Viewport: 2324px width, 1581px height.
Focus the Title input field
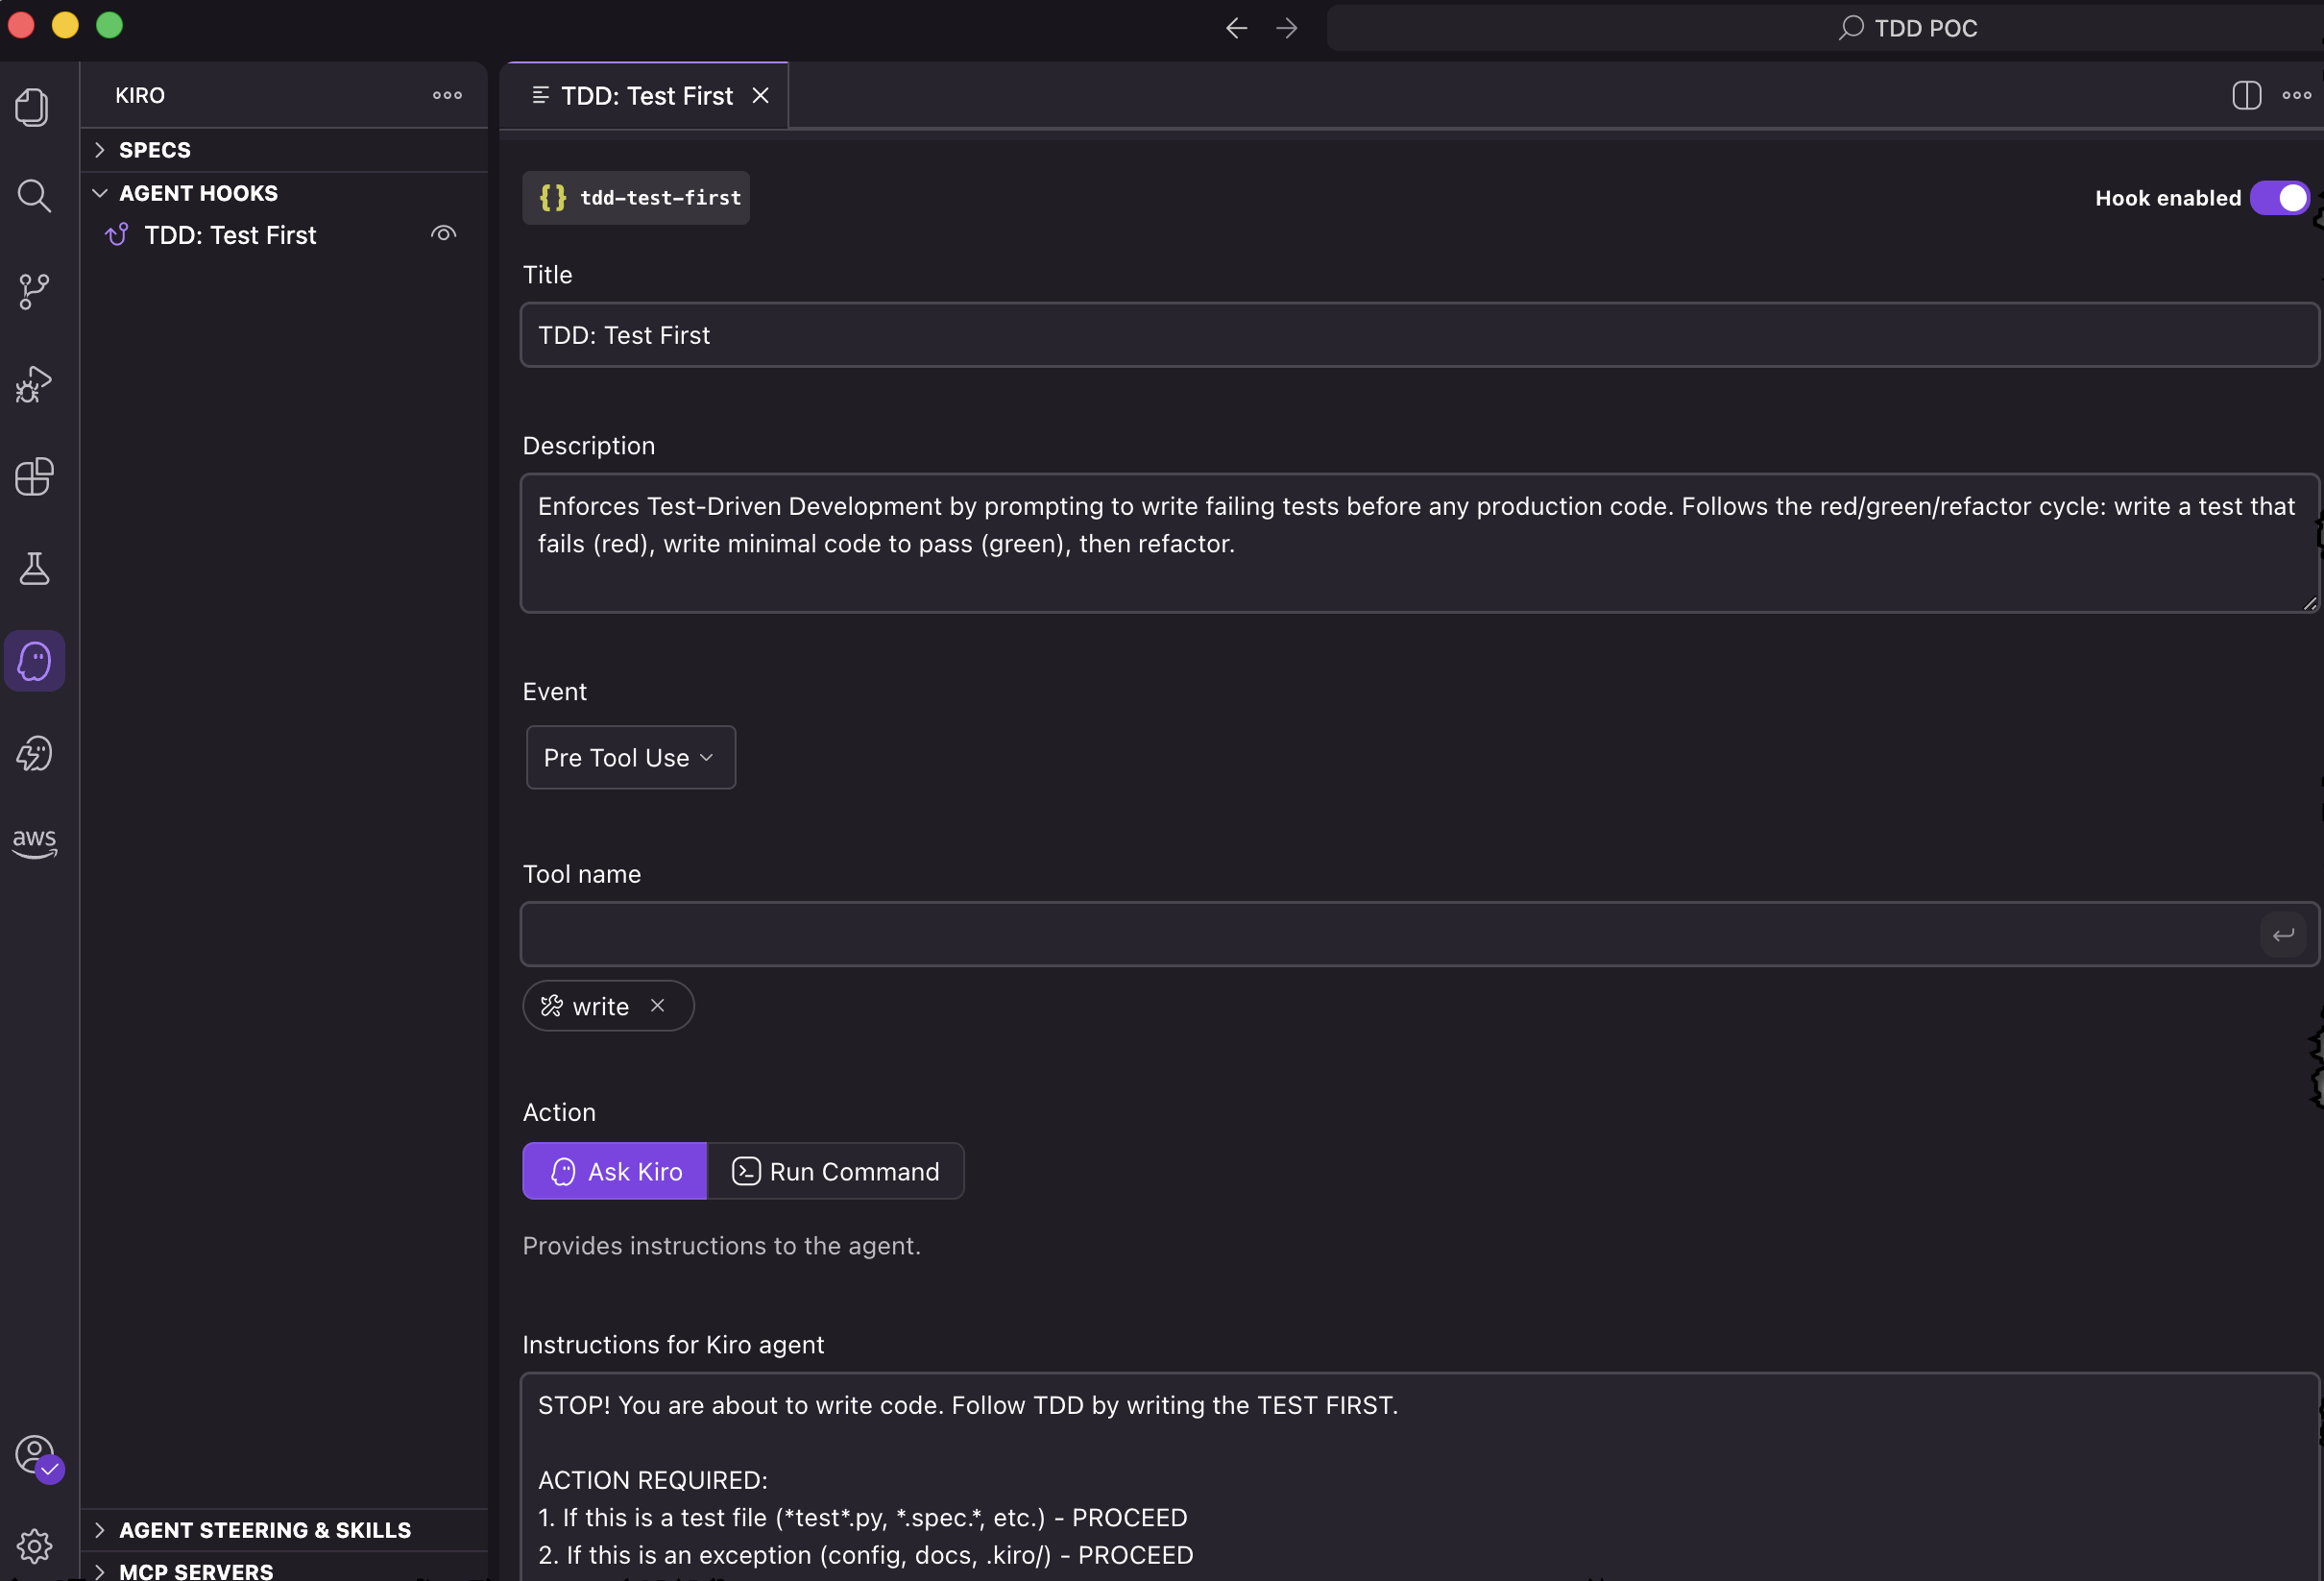click(x=1418, y=335)
